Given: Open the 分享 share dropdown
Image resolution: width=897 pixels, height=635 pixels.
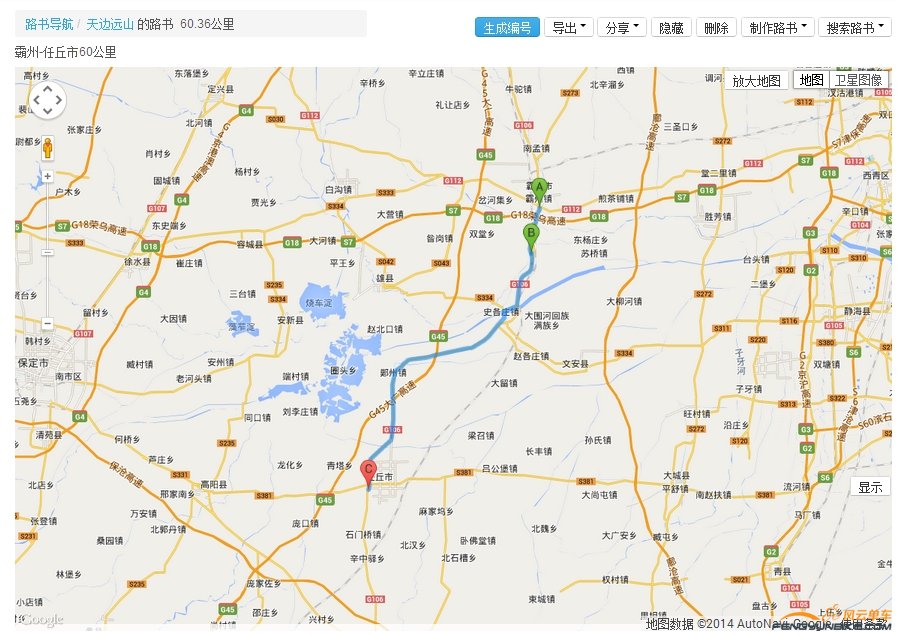Looking at the screenshot, I should pyautogui.click(x=621, y=27).
